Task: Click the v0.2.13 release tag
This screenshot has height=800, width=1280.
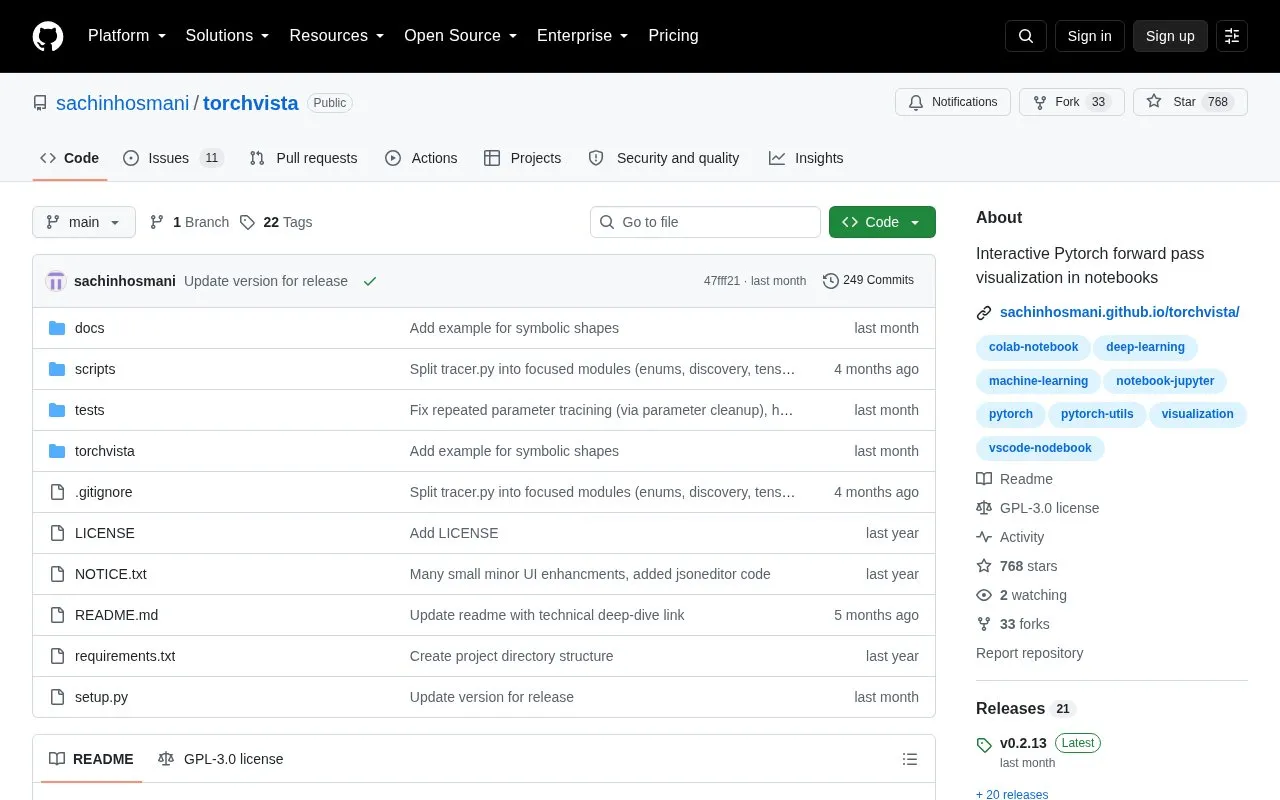Action: click(1022, 743)
